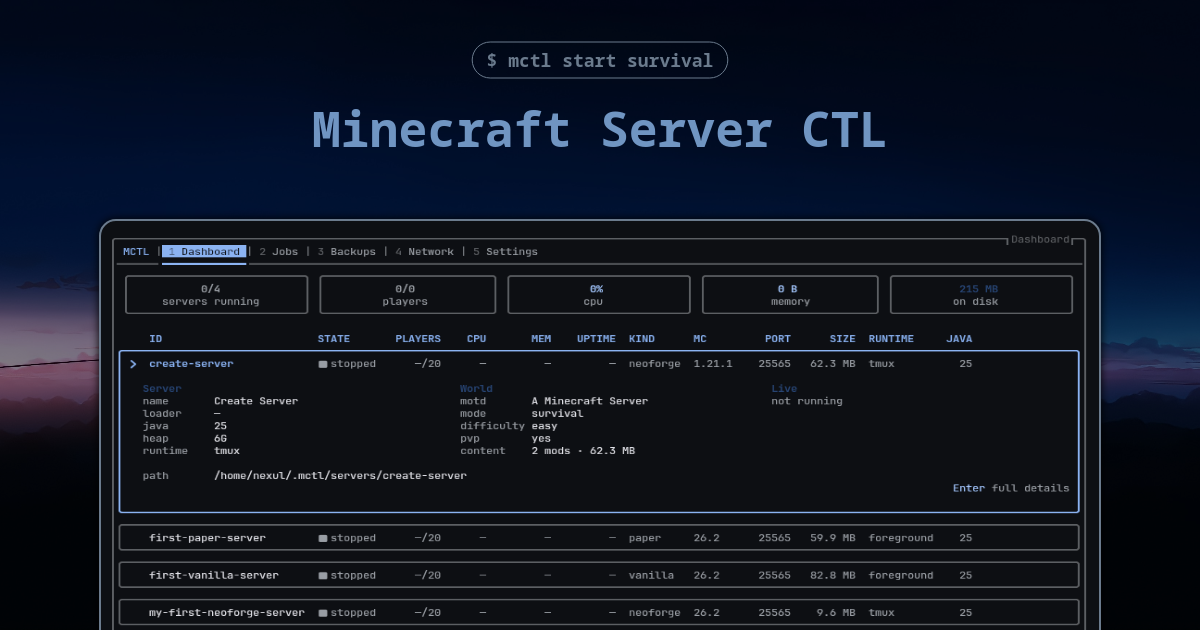This screenshot has height=630, width=1200.
Task: Open the Jobs tab
Action: click(x=279, y=252)
